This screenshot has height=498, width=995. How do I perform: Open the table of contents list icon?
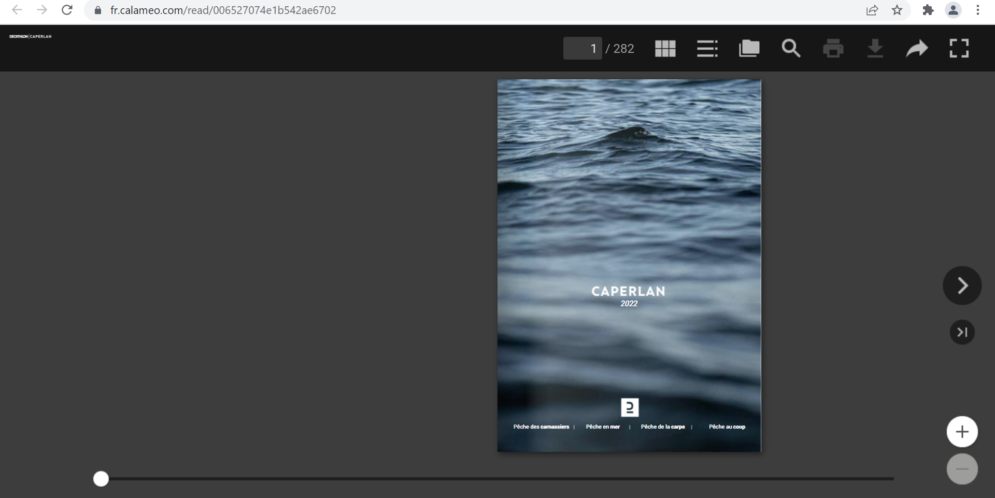707,48
